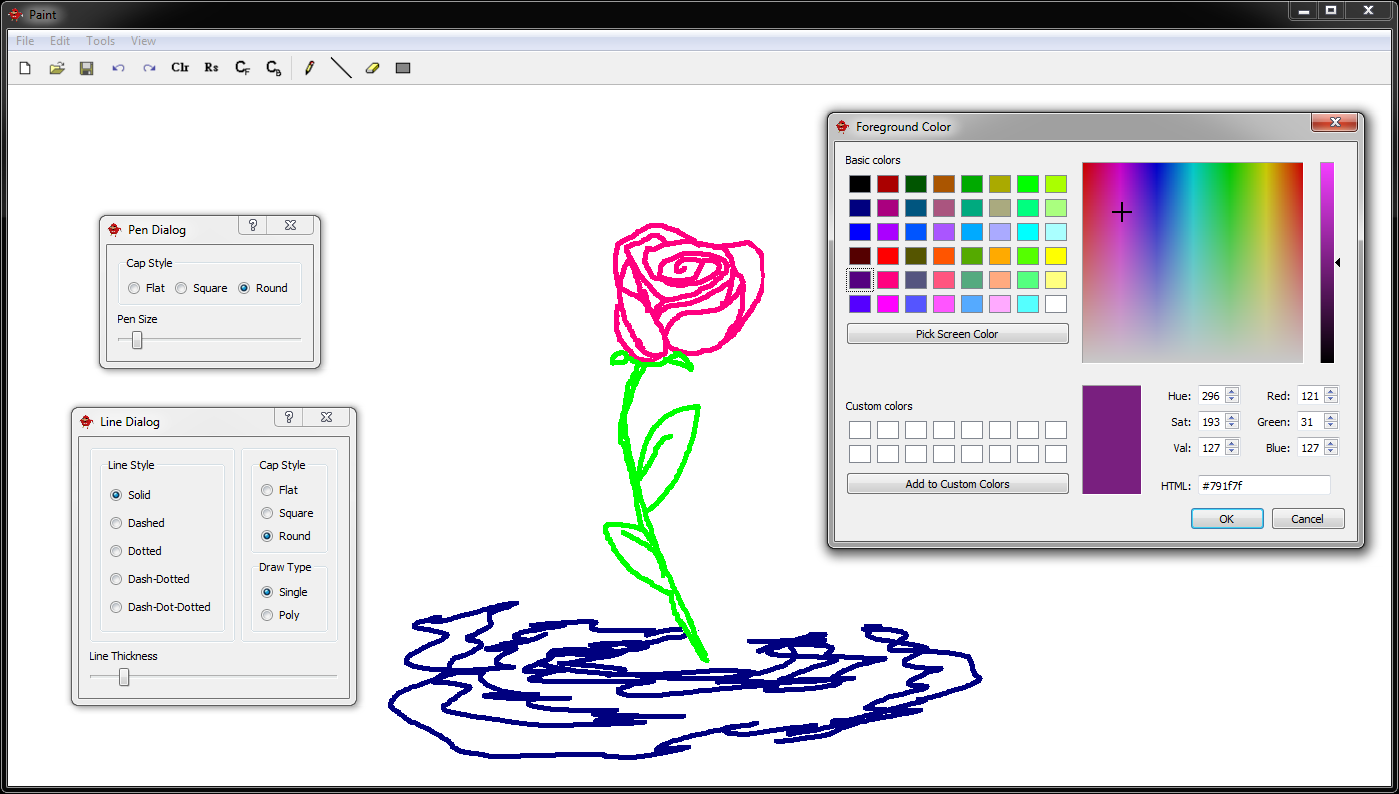1399x794 pixels.
Task: Select the pink basic color swatch
Action: tap(886, 279)
